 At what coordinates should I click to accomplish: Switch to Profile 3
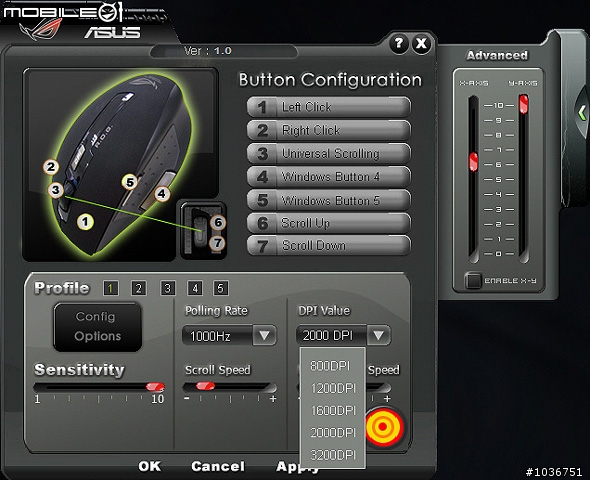(167, 289)
